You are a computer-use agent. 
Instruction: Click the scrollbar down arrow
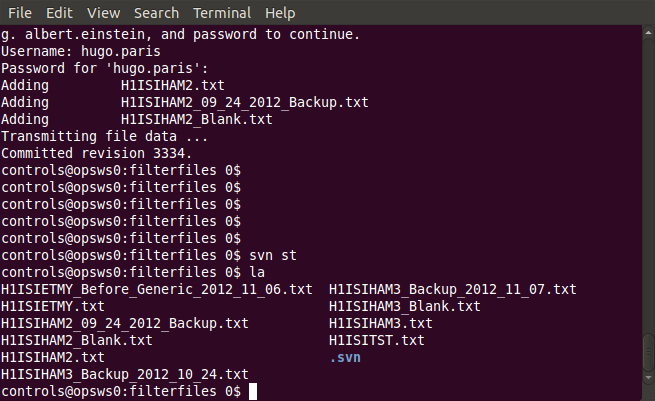(648, 378)
